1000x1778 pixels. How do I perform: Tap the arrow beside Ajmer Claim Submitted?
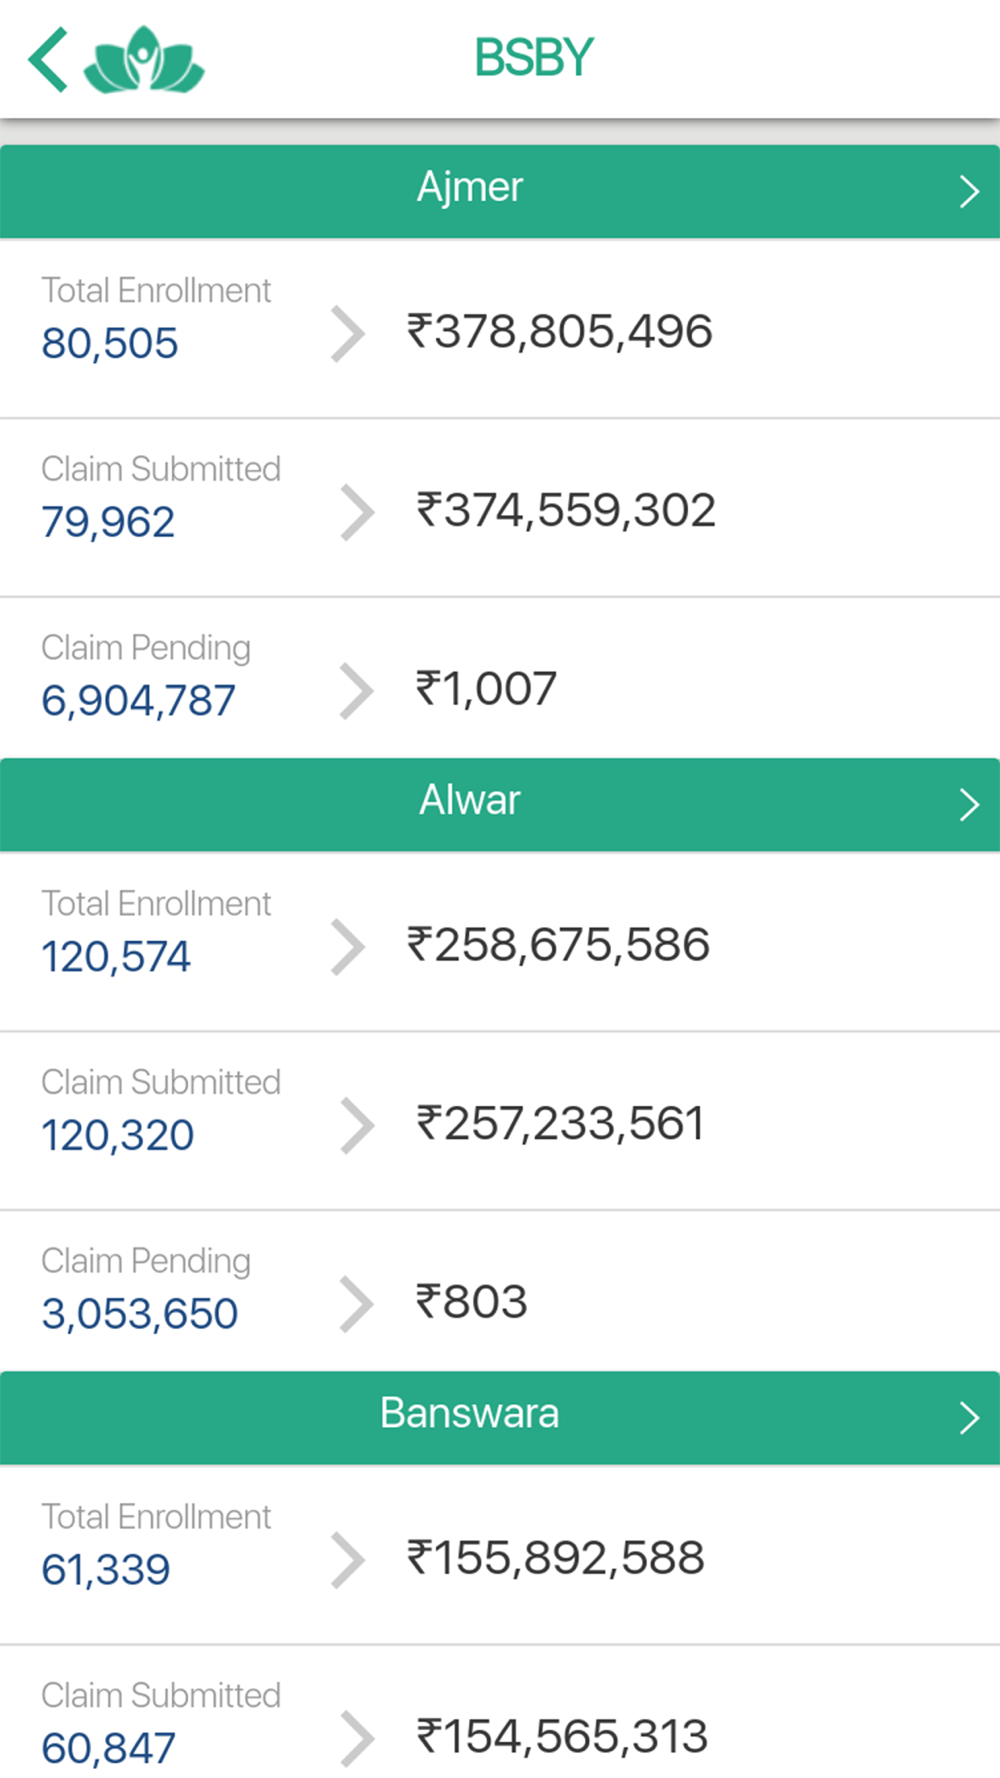tap(356, 512)
